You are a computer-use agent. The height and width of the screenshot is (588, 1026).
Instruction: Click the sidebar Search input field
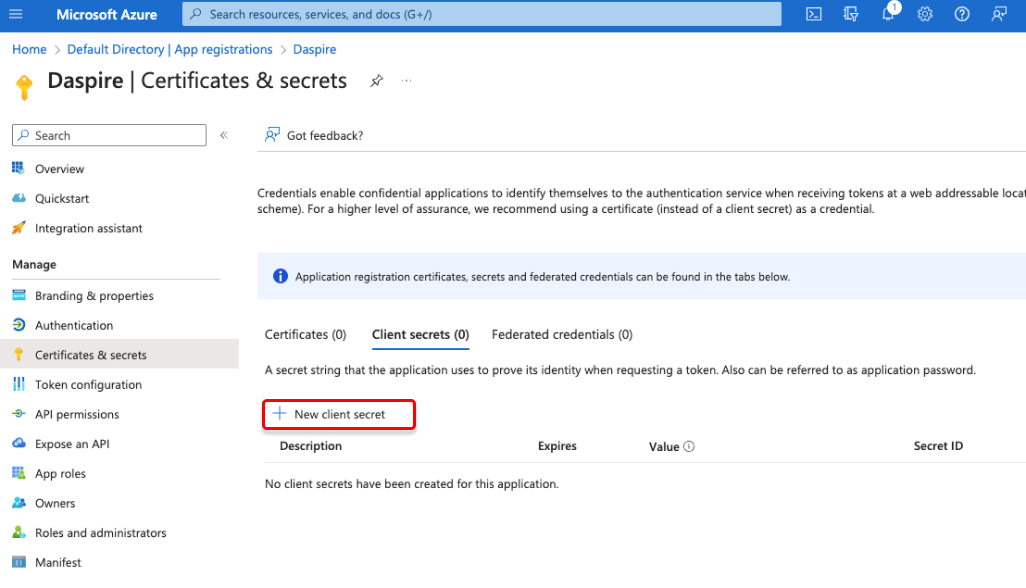[108, 134]
